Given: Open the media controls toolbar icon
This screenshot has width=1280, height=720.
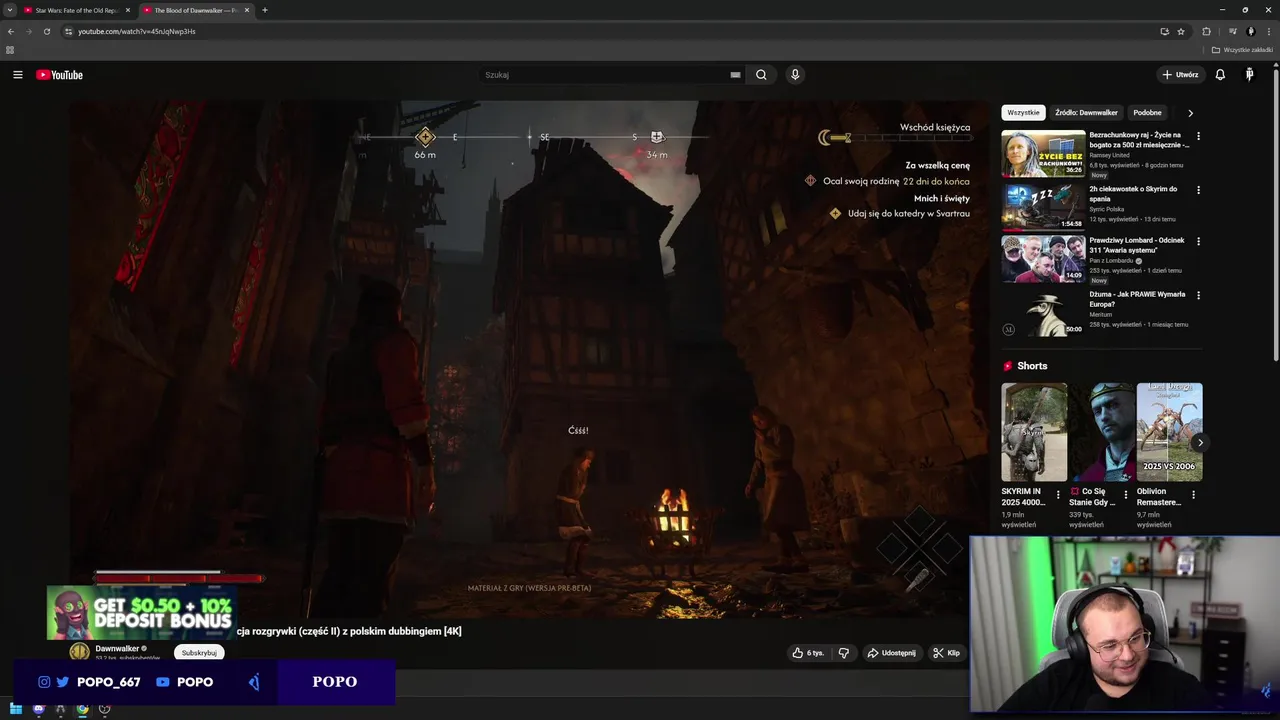Looking at the screenshot, I should click(x=1232, y=31).
